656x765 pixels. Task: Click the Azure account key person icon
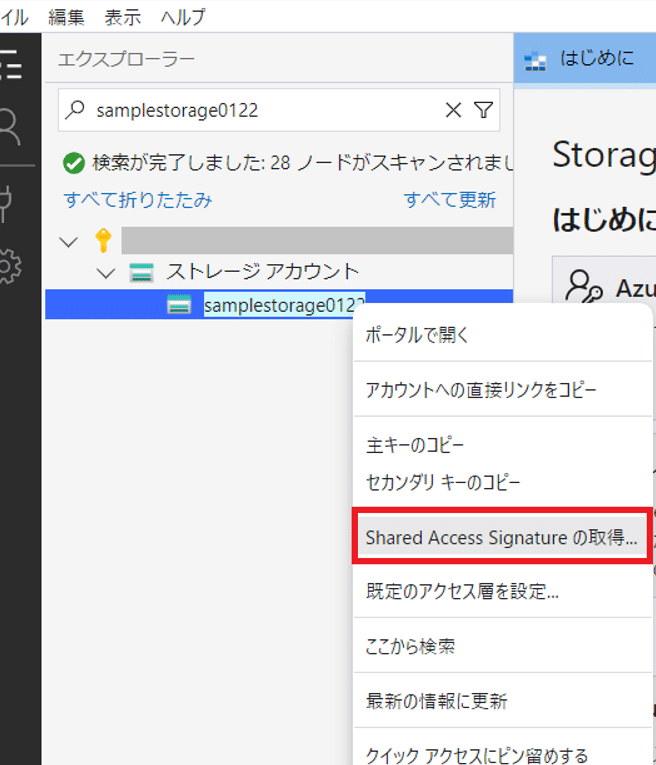click(583, 287)
